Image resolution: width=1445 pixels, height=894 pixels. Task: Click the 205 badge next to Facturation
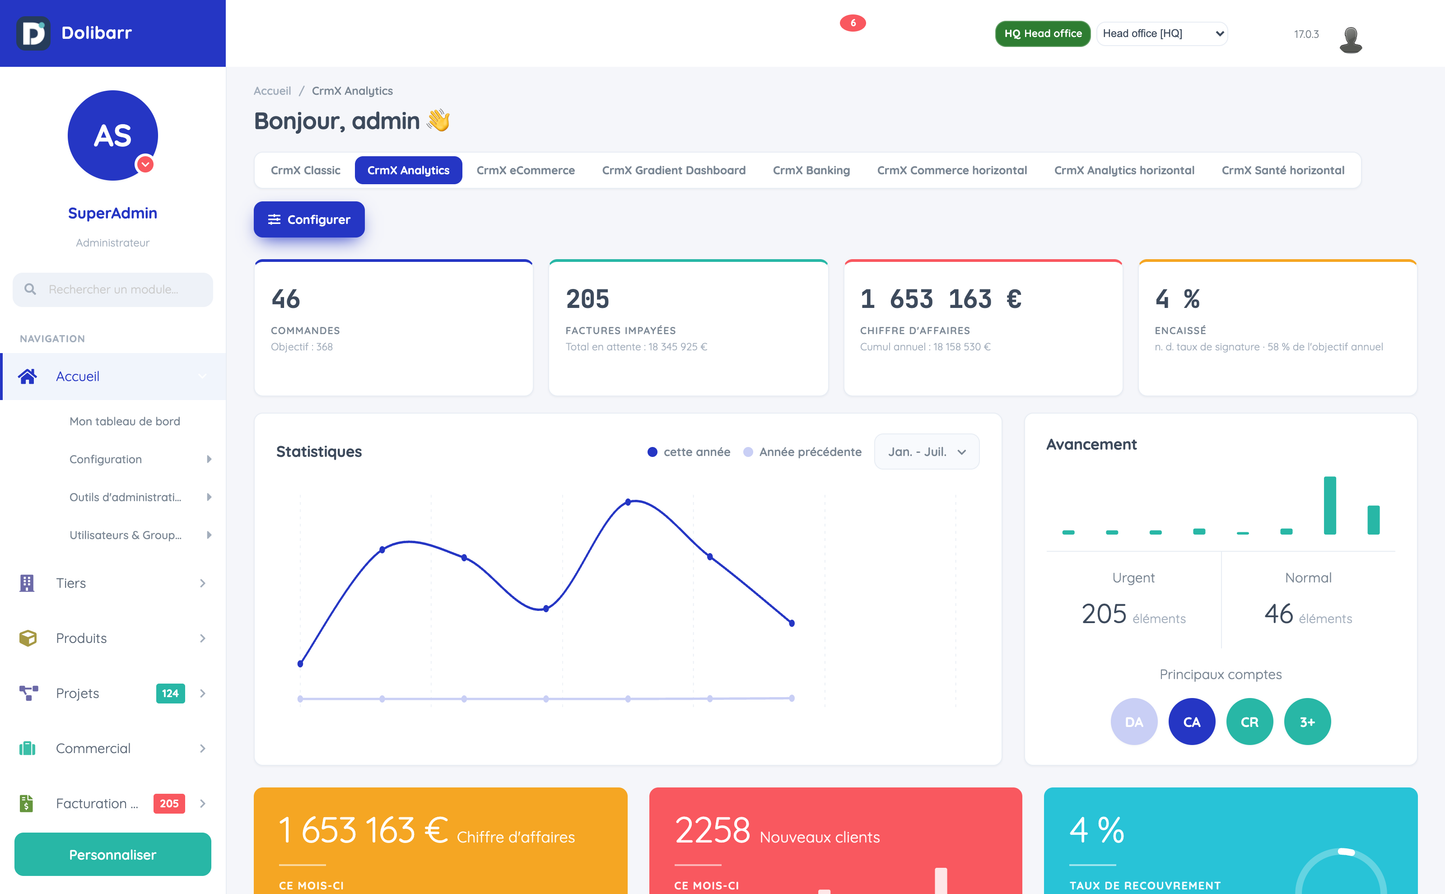point(169,803)
